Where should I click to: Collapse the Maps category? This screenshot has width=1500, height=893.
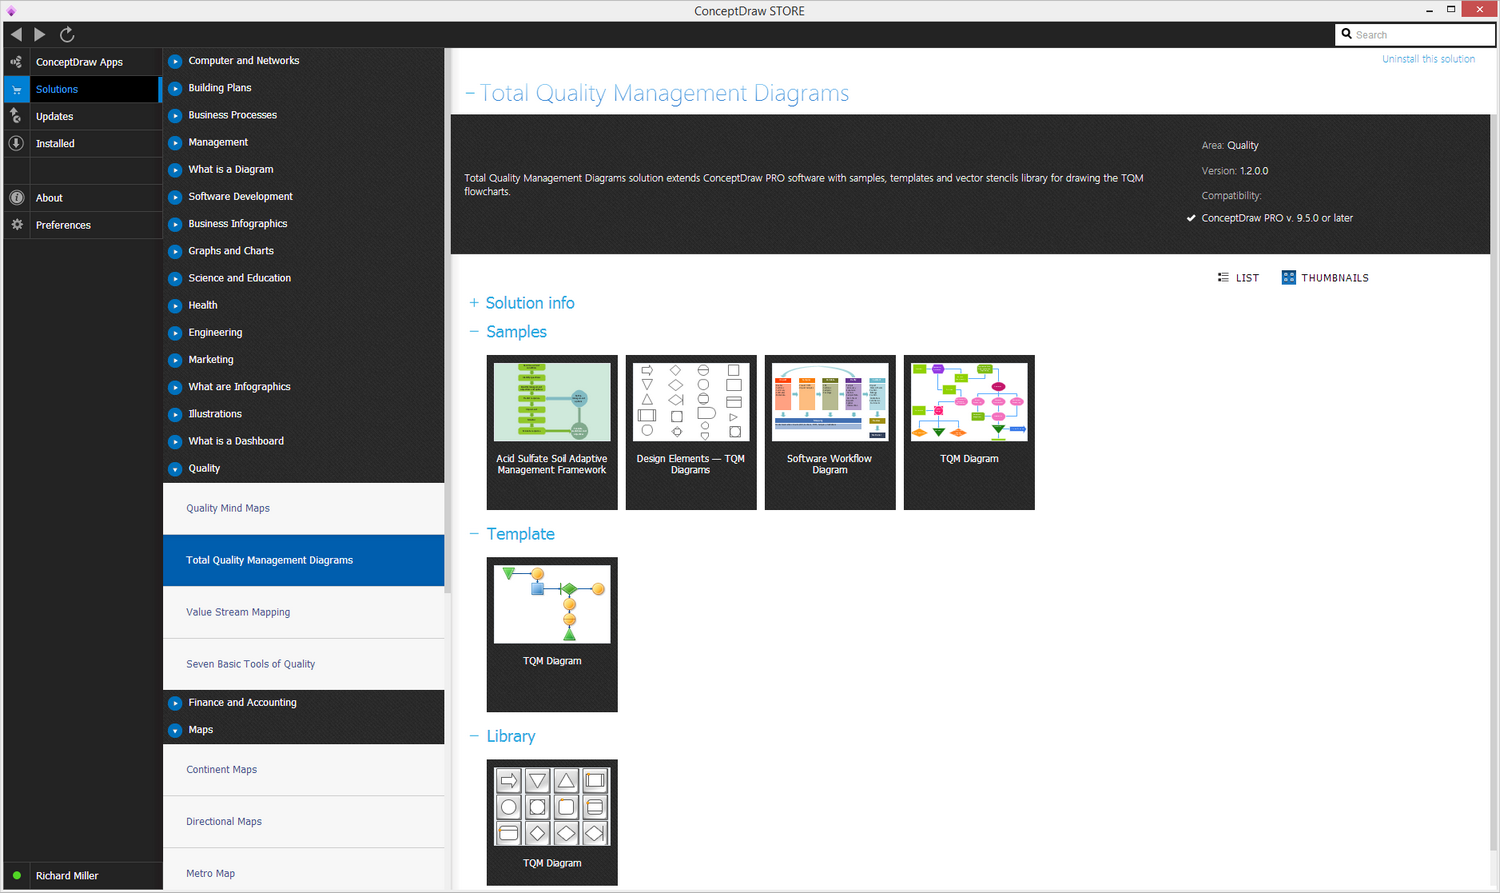pyautogui.click(x=175, y=730)
